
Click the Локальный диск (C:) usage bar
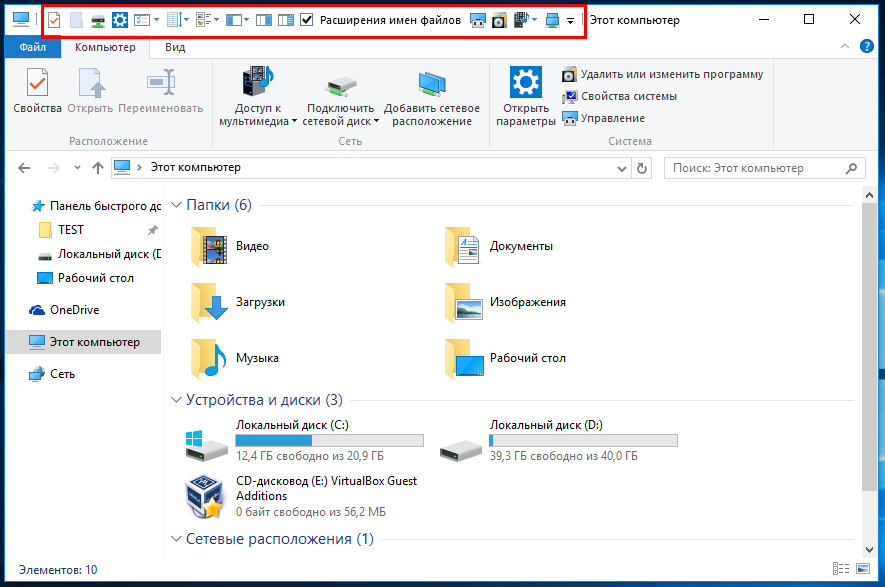click(x=330, y=441)
